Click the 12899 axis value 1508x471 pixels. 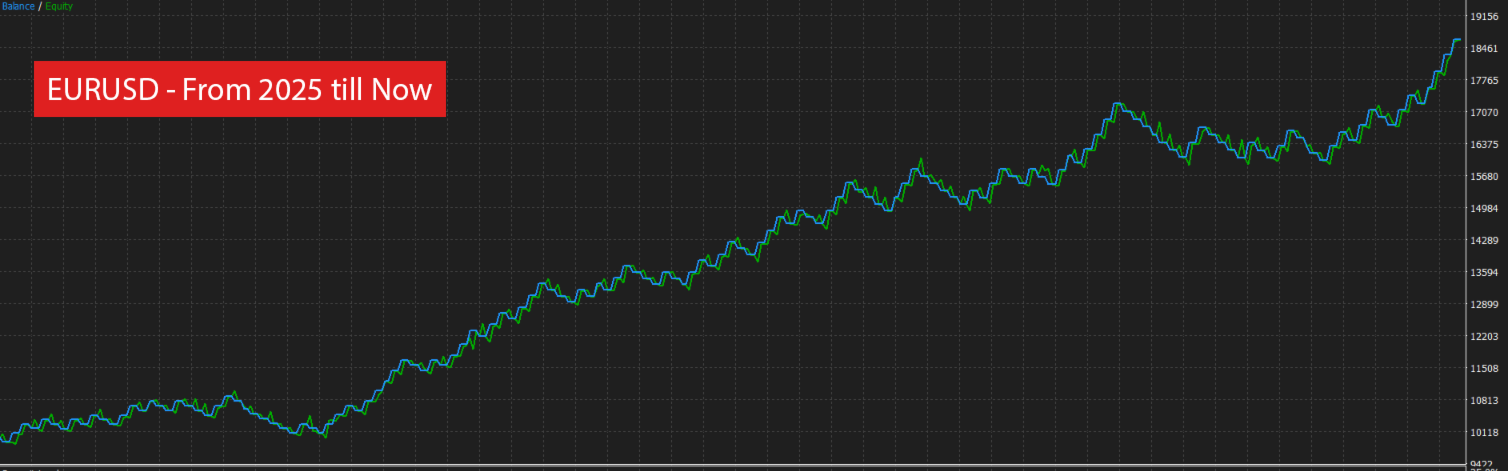(x=1483, y=304)
